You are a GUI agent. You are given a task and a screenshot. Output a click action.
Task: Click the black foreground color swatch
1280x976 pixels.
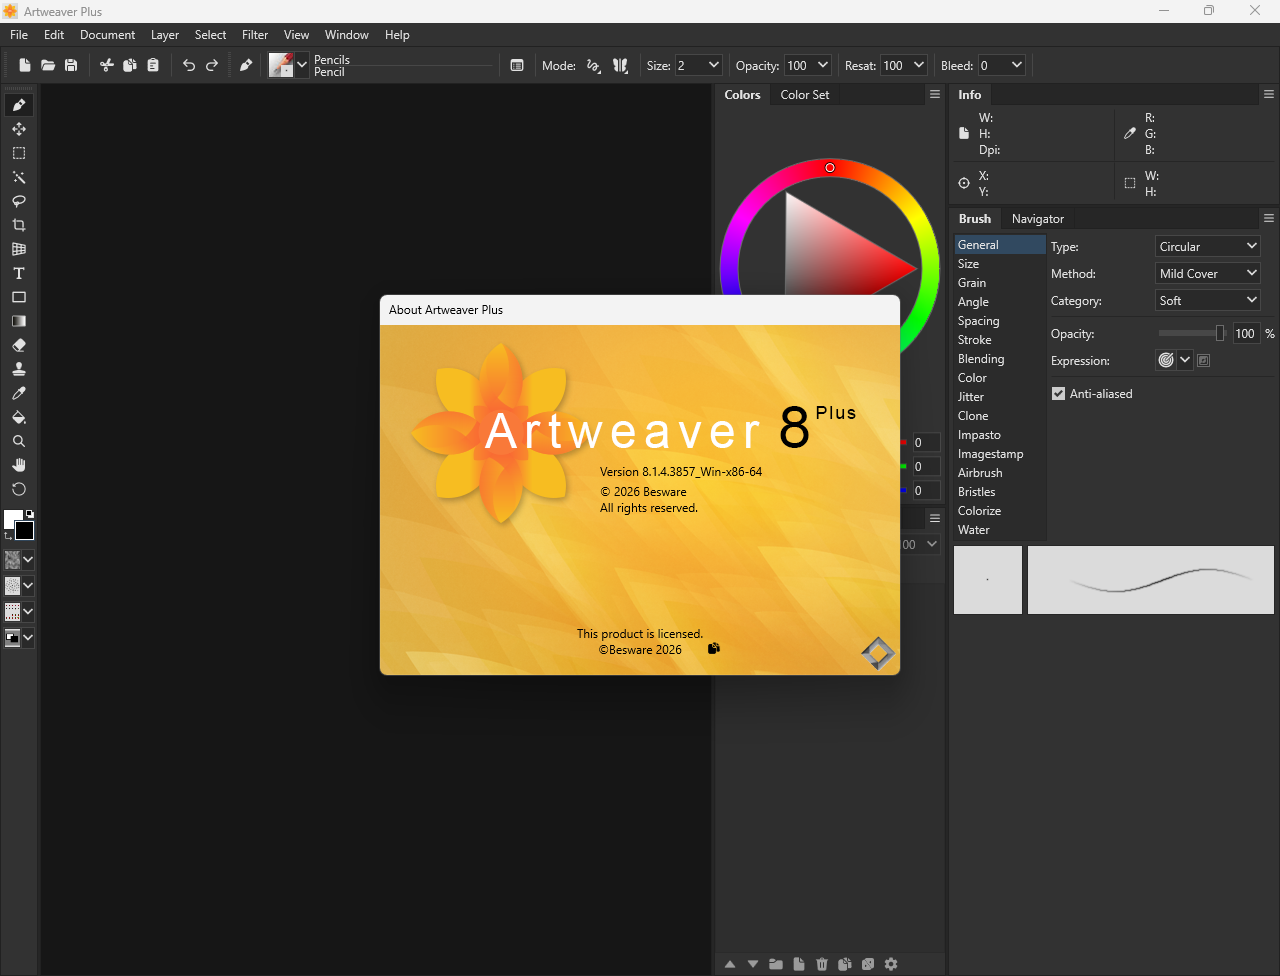tap(24, 530)
